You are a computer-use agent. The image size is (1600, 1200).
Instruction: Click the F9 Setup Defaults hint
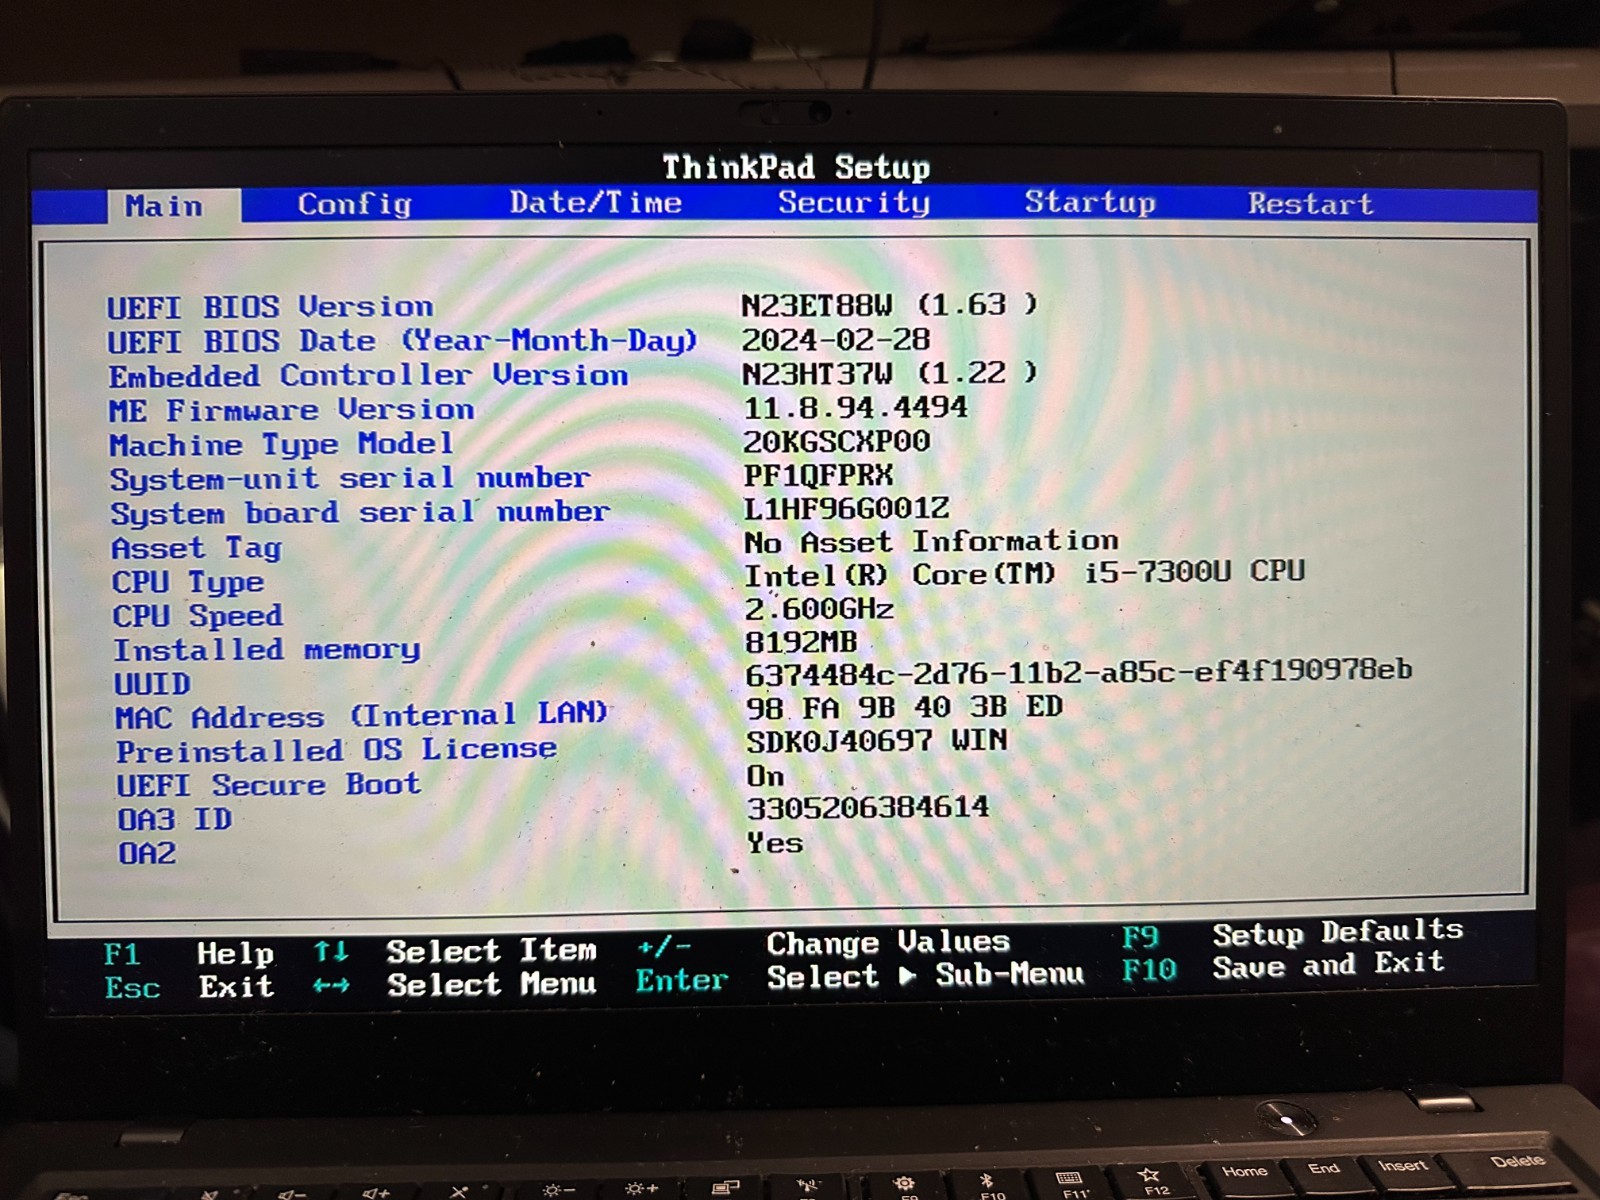[x=1292, y=934]
